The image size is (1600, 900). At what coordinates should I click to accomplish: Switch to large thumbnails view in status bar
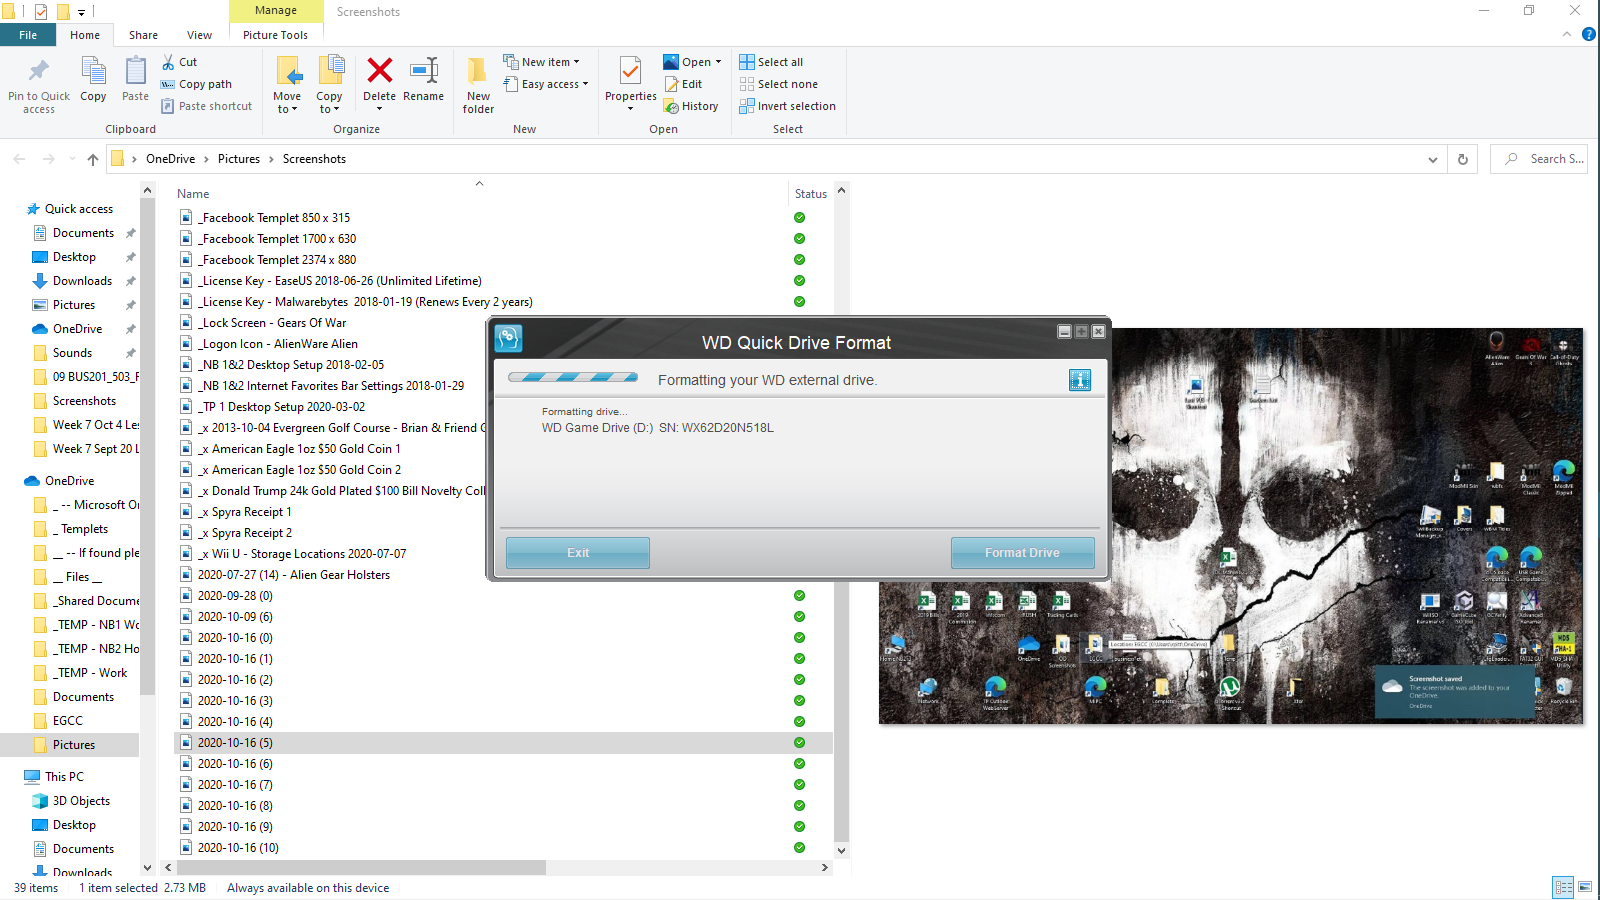1585,887
